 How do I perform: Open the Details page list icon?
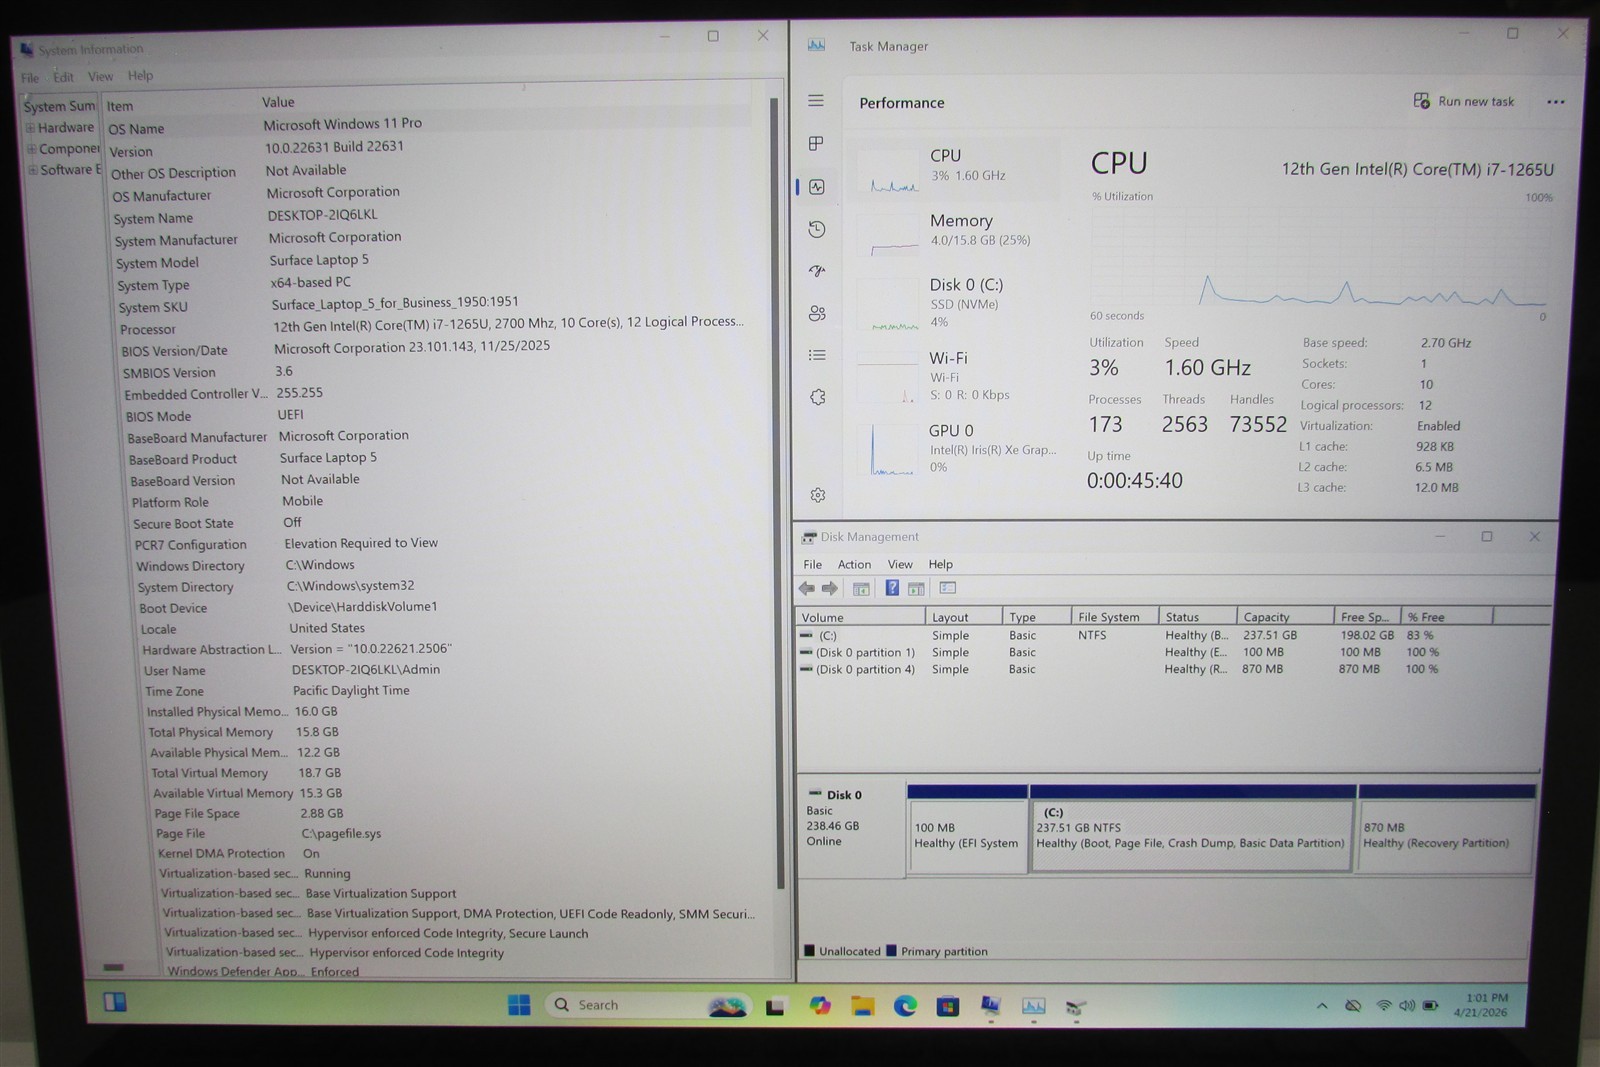click(x=817, y=355)
